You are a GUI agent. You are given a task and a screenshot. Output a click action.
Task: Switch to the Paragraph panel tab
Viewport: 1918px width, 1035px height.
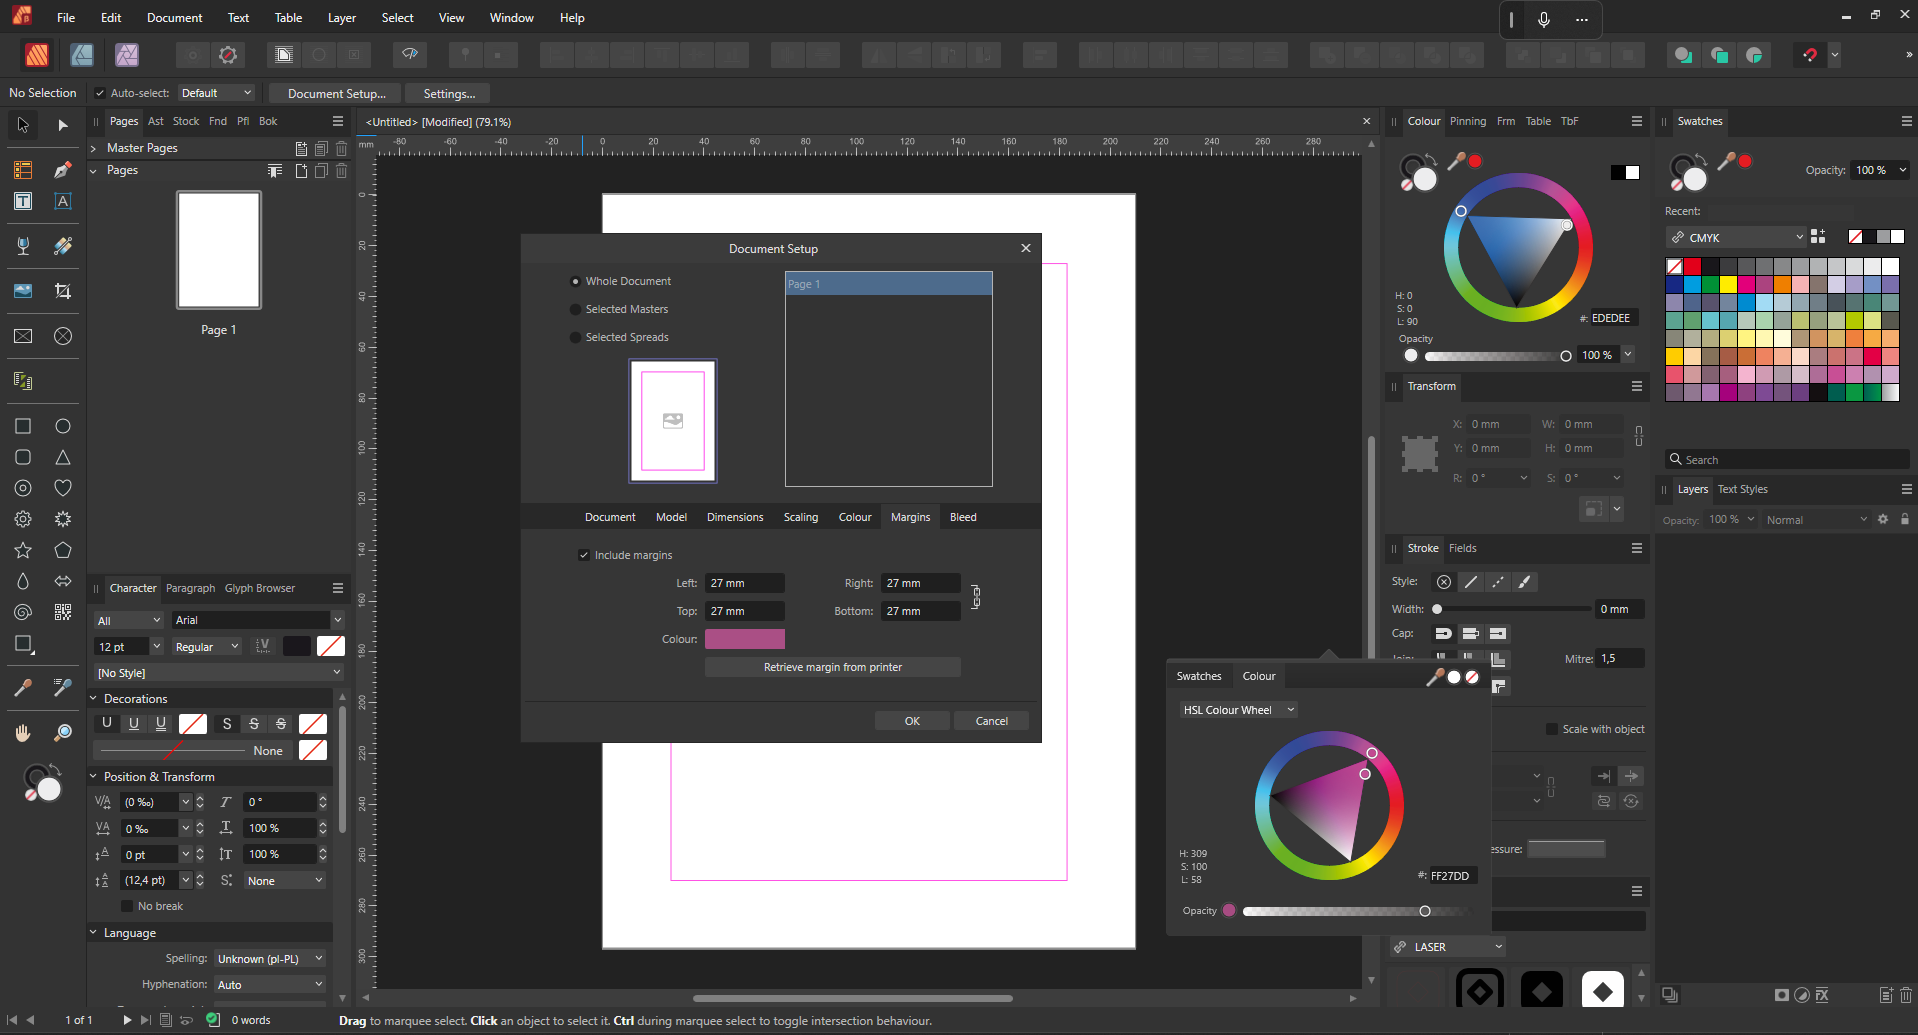[x=190, y=588]
